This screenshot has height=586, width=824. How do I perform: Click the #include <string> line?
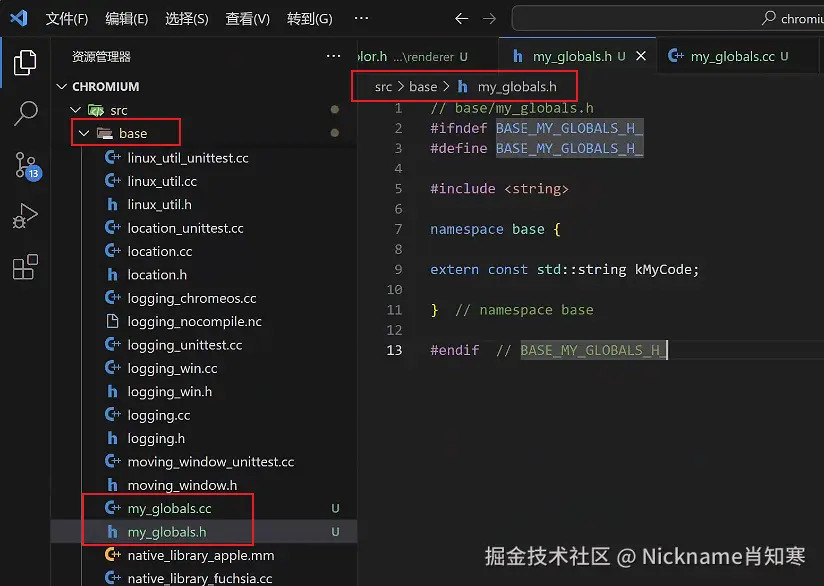tap(499, 189)
